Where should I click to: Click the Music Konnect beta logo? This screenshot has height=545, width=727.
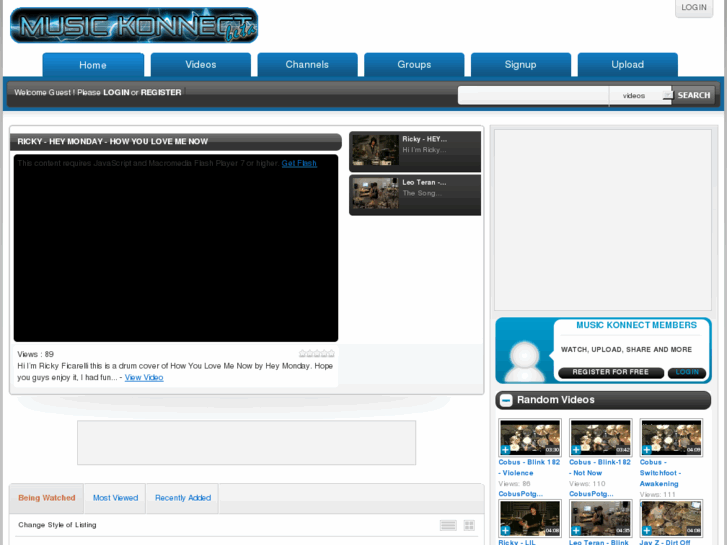[134, 26]
